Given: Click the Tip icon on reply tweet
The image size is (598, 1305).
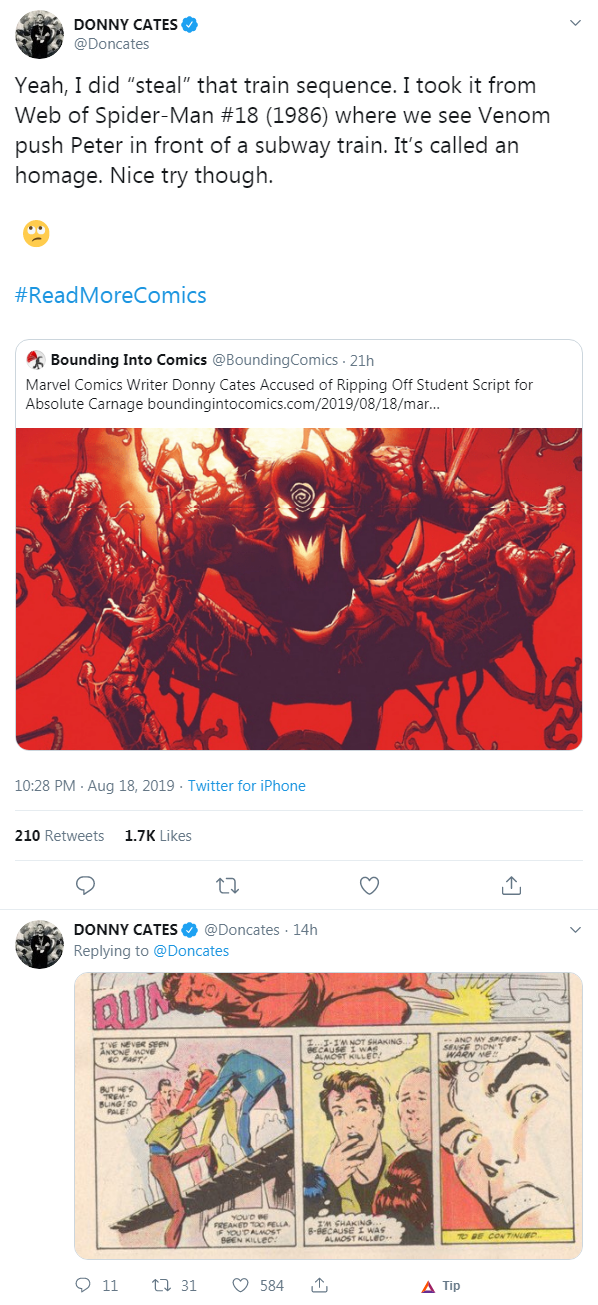Looking at the screenshot, I should pos(441,1286).
